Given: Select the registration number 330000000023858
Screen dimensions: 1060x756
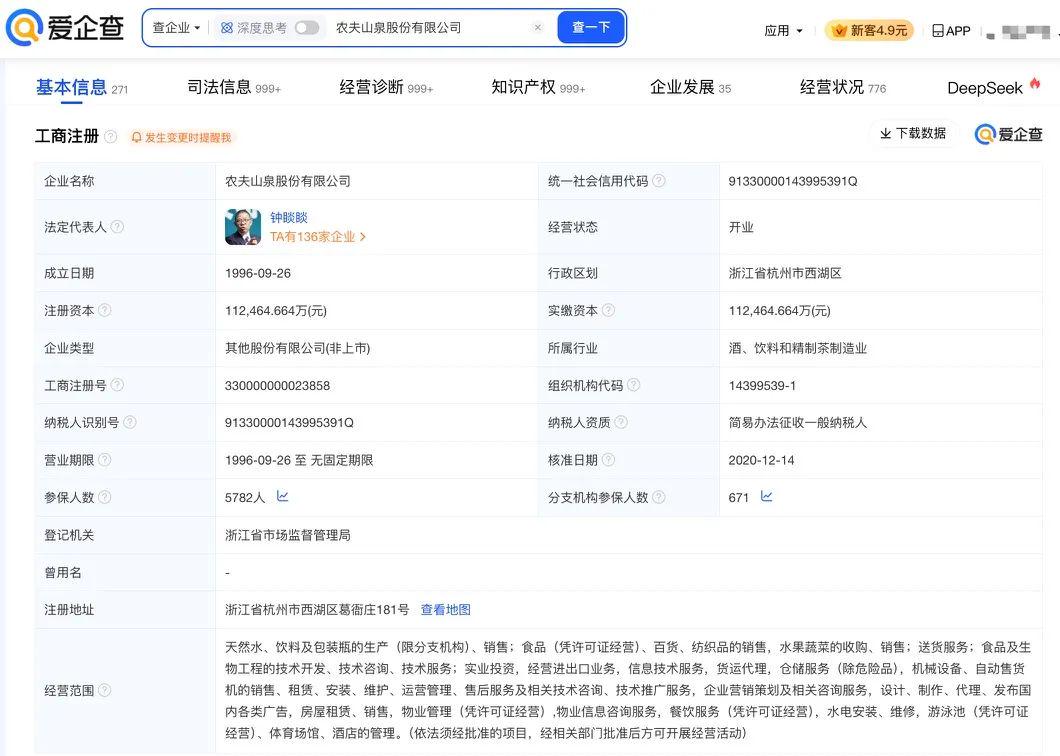Looking at the screenshot, I should (x=277, y=385).
